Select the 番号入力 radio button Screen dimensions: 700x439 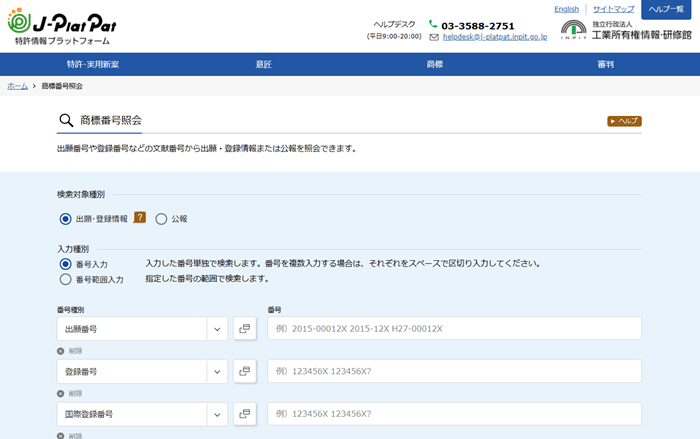point(66,264)
